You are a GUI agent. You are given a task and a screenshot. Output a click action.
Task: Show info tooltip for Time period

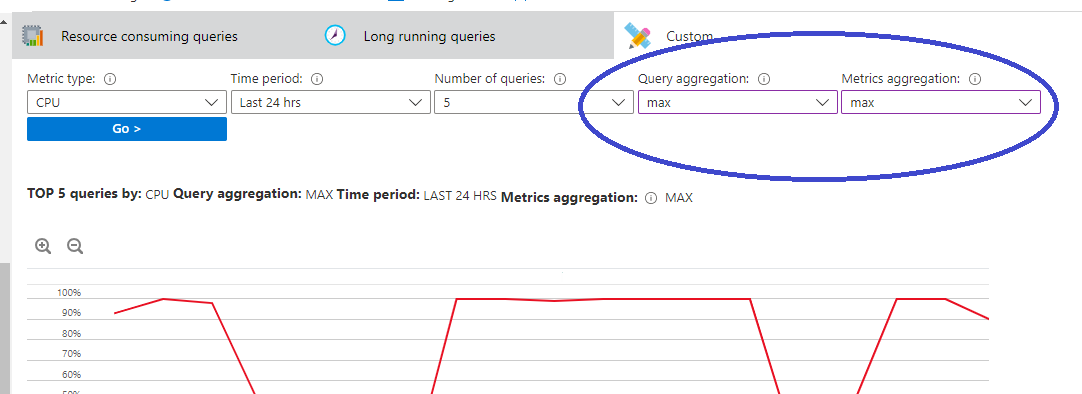coord(317,79)
